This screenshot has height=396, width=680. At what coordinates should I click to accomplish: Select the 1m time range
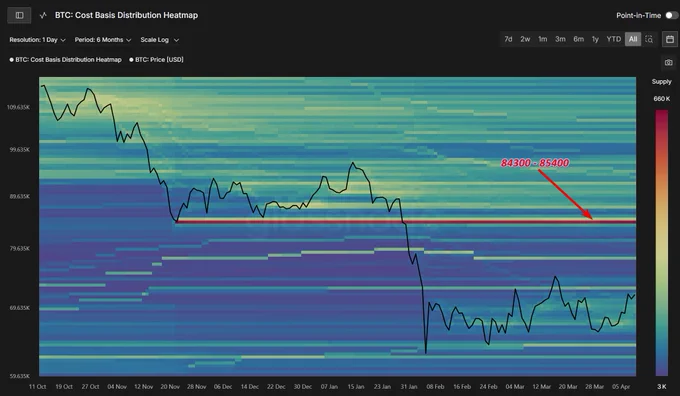coord(543,39)
